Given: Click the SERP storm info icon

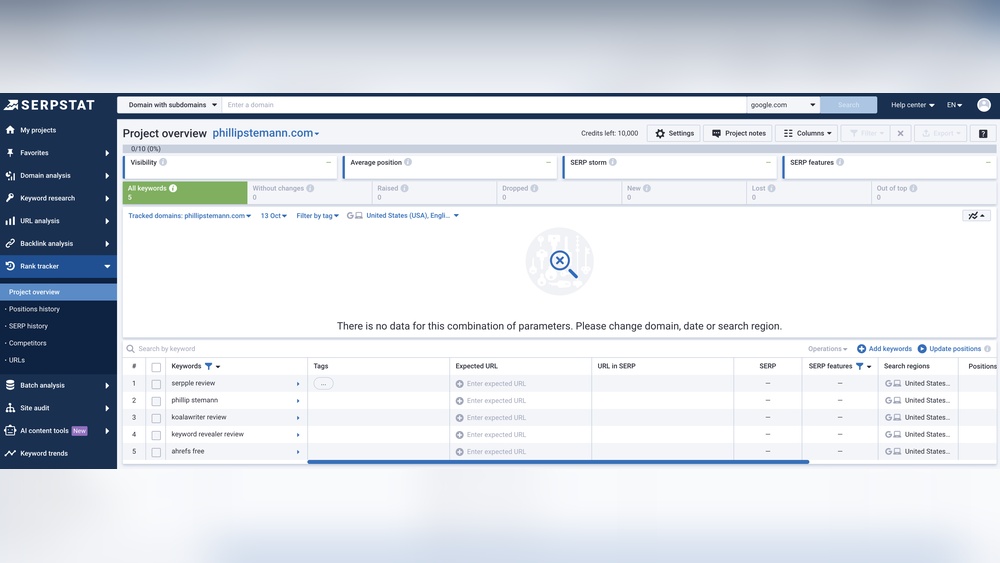Looking at the screenshot, I should pos(613,162).
